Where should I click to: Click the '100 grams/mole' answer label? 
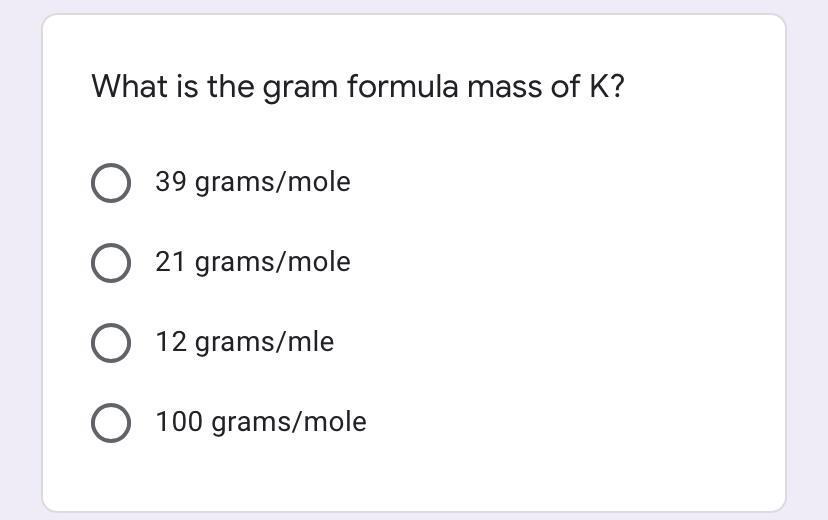pyautogui.click(x=260, y=422)
